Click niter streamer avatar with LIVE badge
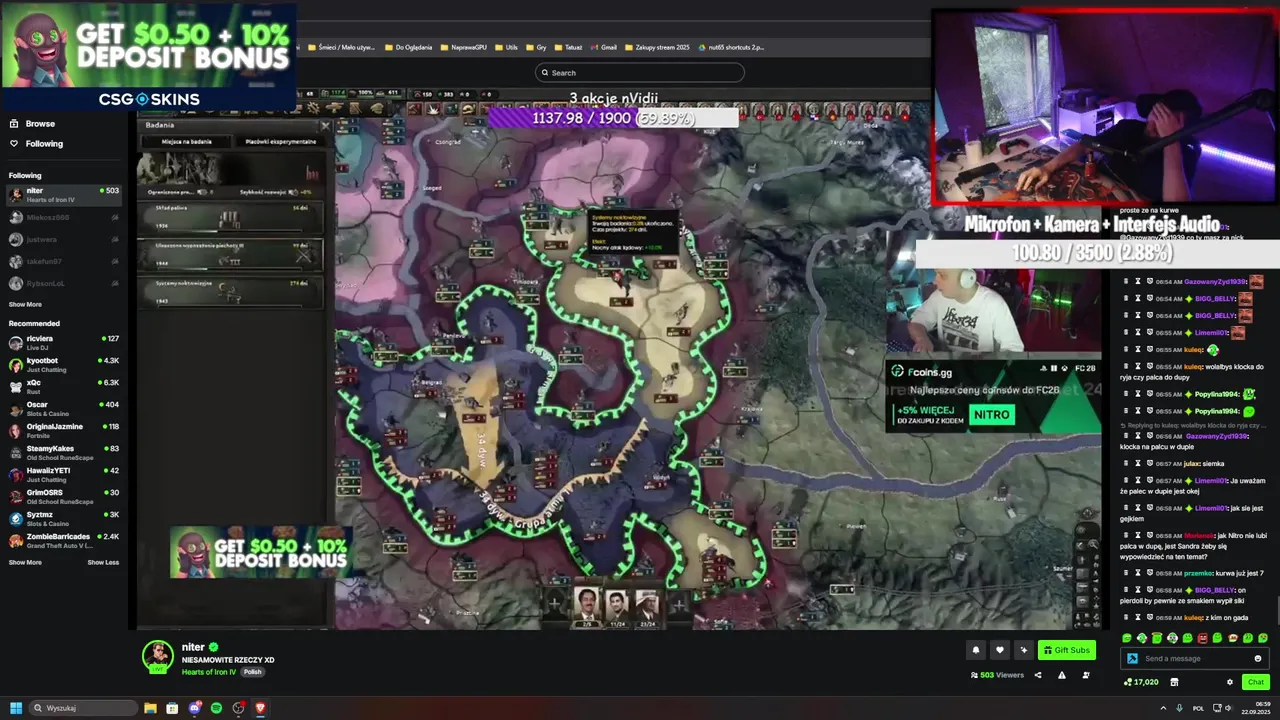This screenshot has height=720, width=1280. click(x=157, y=656)
